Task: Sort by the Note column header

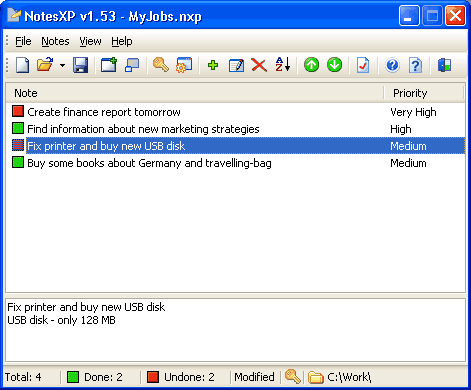Action: click(x=195, y=93)
